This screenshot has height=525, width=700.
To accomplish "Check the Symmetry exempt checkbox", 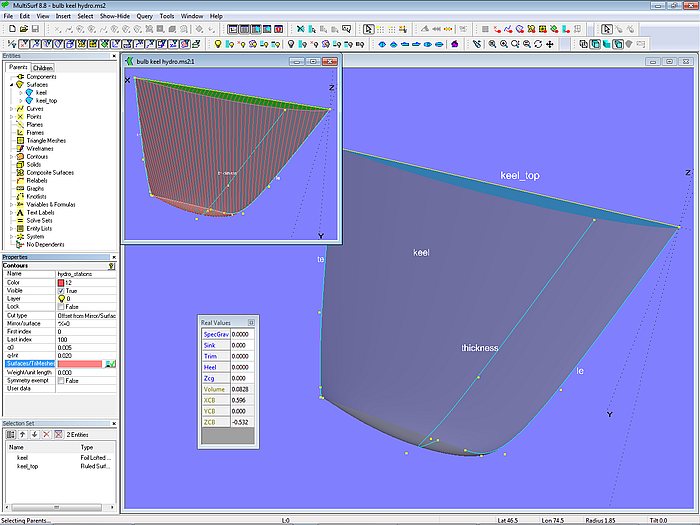I will [x=61, y=380].
